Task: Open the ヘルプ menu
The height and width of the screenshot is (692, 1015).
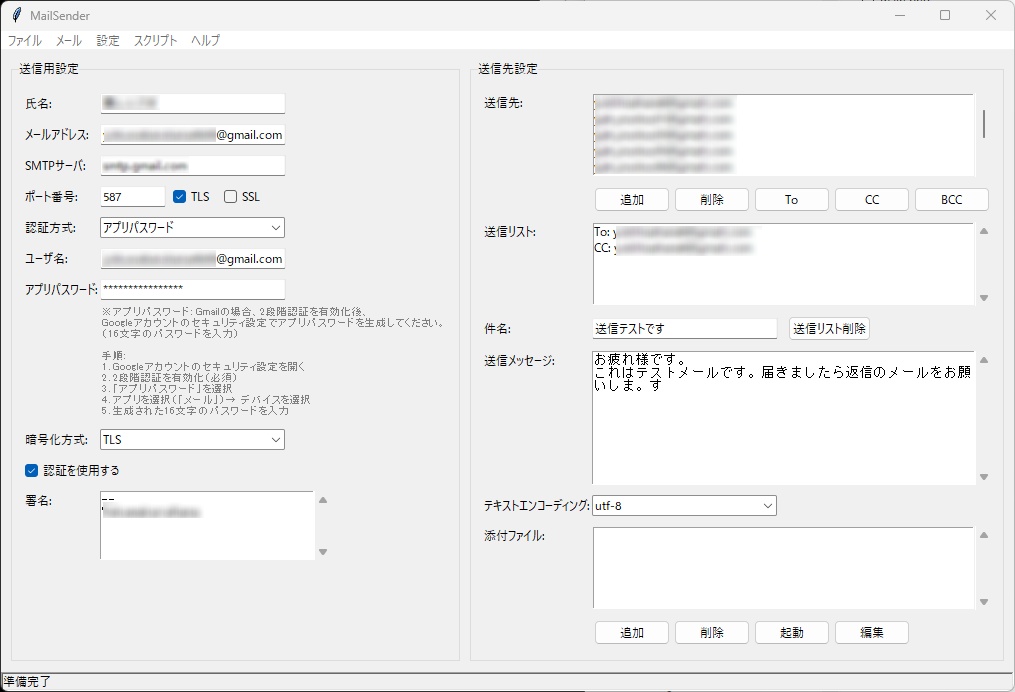Action: click(205, 41)
